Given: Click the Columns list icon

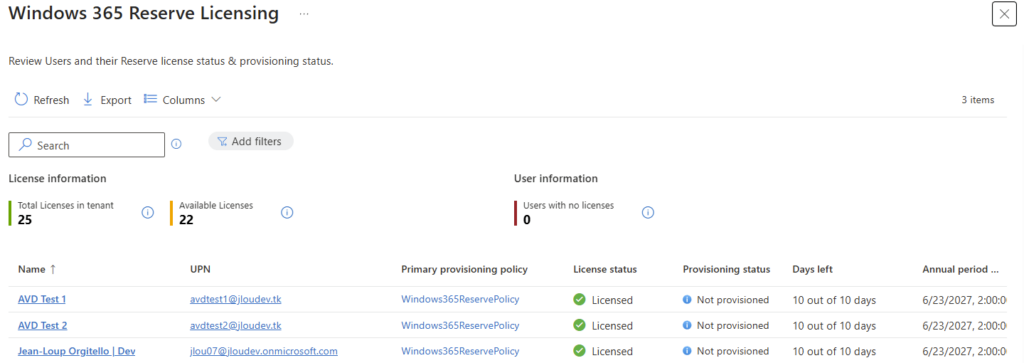Looking at the screenshot, I should point(150,99).
